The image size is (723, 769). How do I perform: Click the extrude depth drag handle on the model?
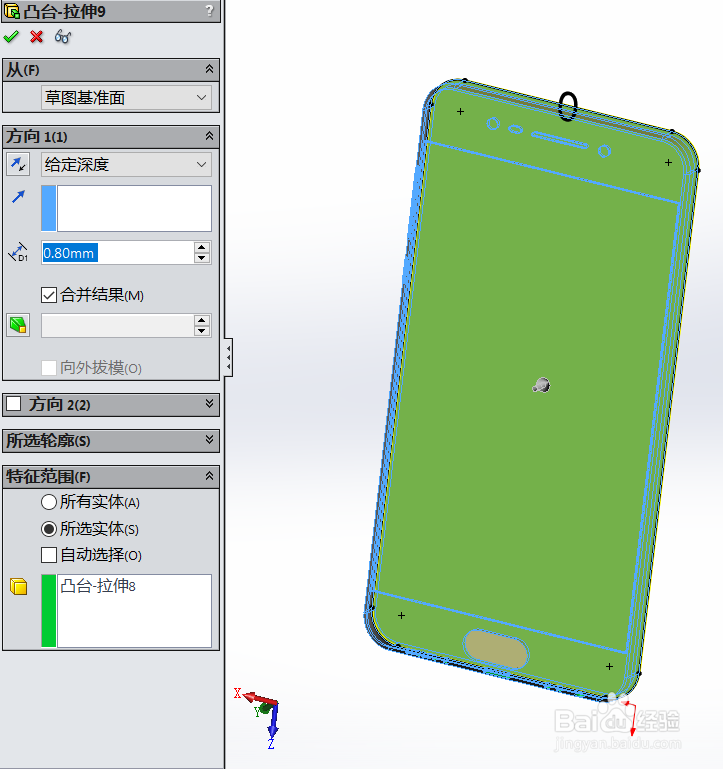click(541, 385)
